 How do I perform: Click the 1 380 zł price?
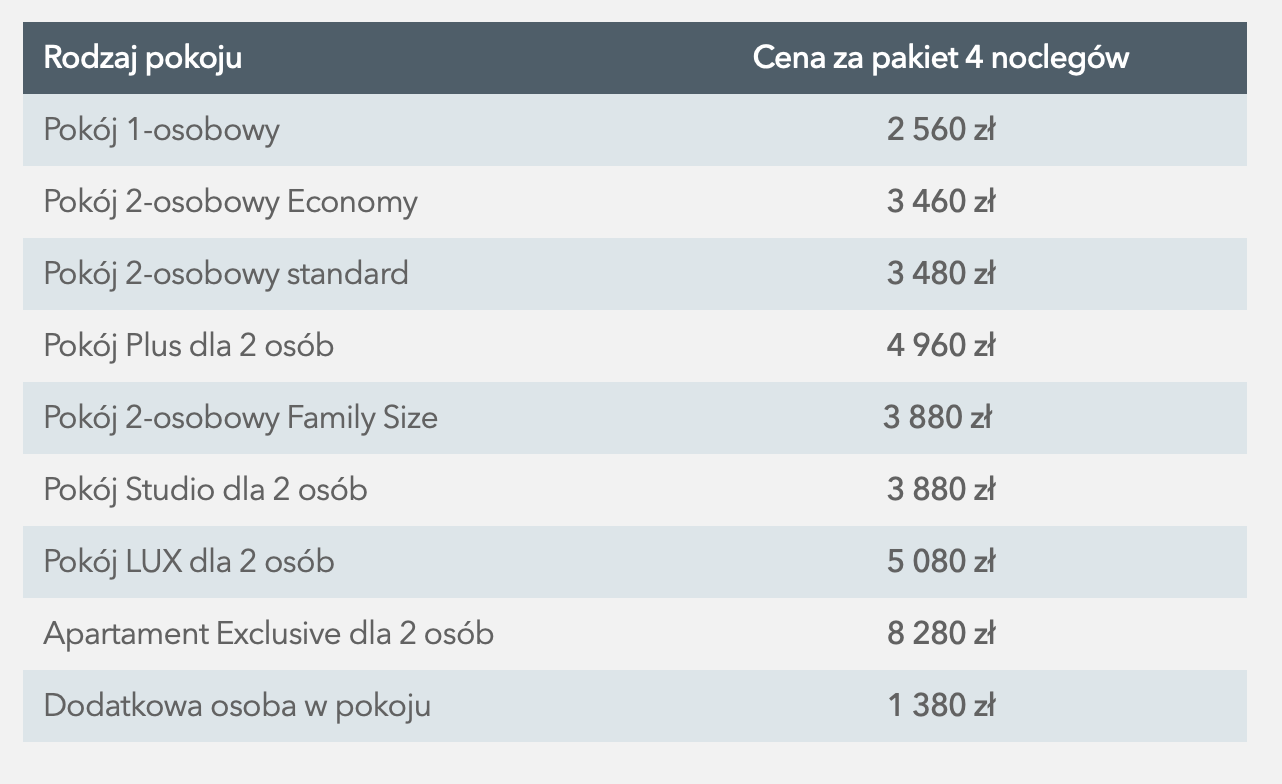[941, 706]
